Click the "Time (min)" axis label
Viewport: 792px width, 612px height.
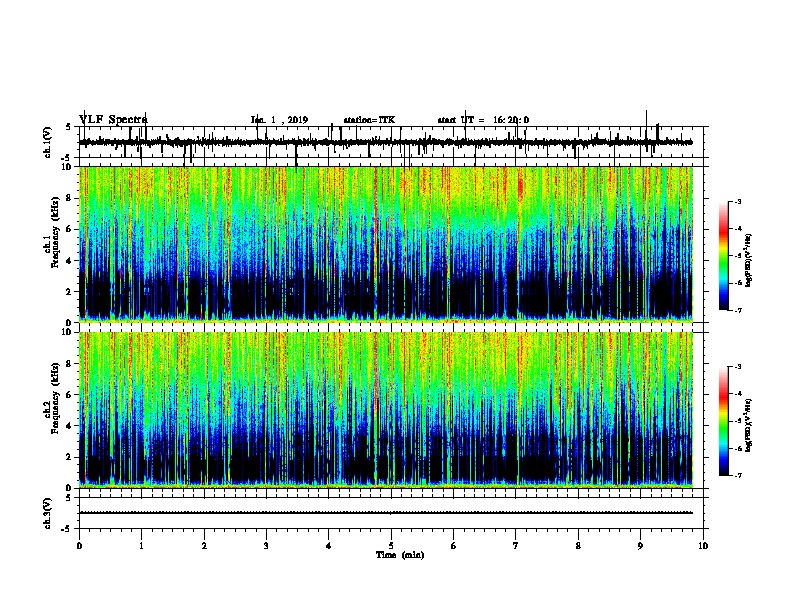click(x=400, y=555)
